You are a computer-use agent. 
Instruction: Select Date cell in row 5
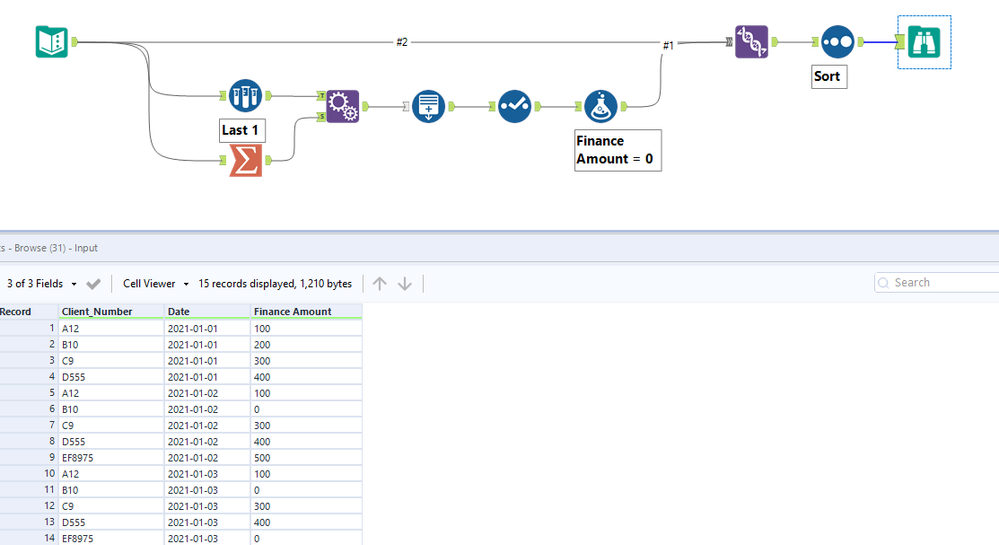click(x=208, y=393)
